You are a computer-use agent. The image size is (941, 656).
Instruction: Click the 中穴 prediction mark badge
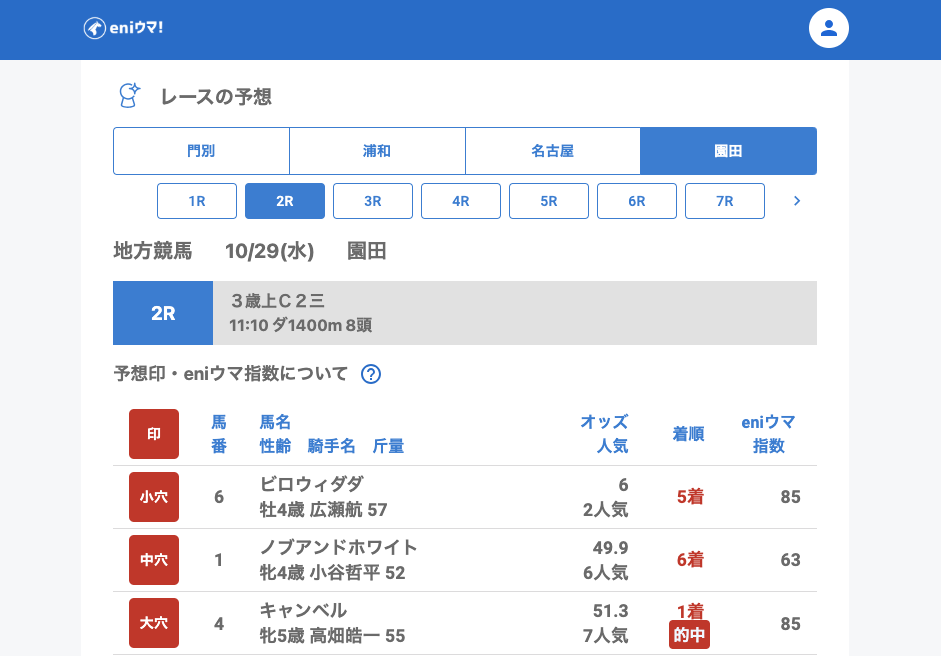pyautogui.click(x=154, y=560)
